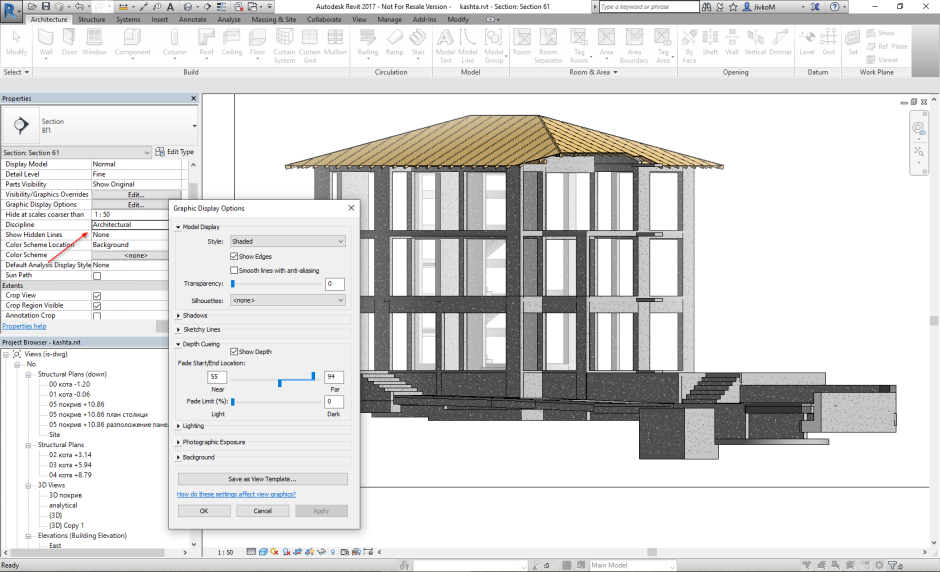940x572 pixels.
Task: Open the Properties help link
Action: point(24,326)
